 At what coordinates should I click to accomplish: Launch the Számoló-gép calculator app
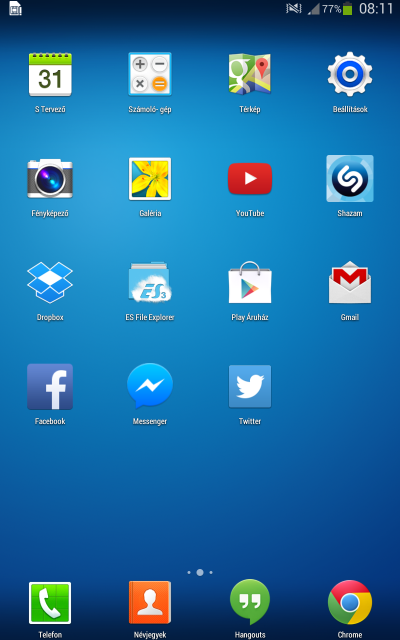pyautogui.click(x=150, y=75)
